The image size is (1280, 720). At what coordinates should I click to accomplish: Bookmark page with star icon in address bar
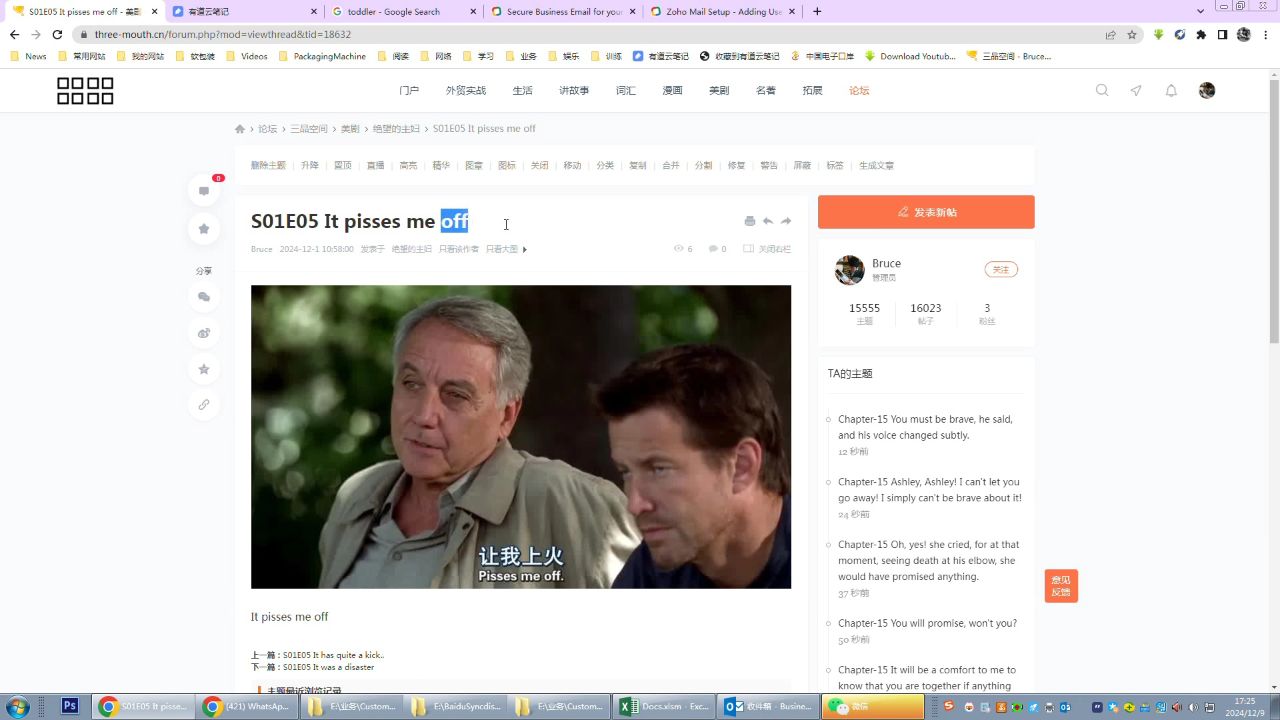(x=1132, y=34)
